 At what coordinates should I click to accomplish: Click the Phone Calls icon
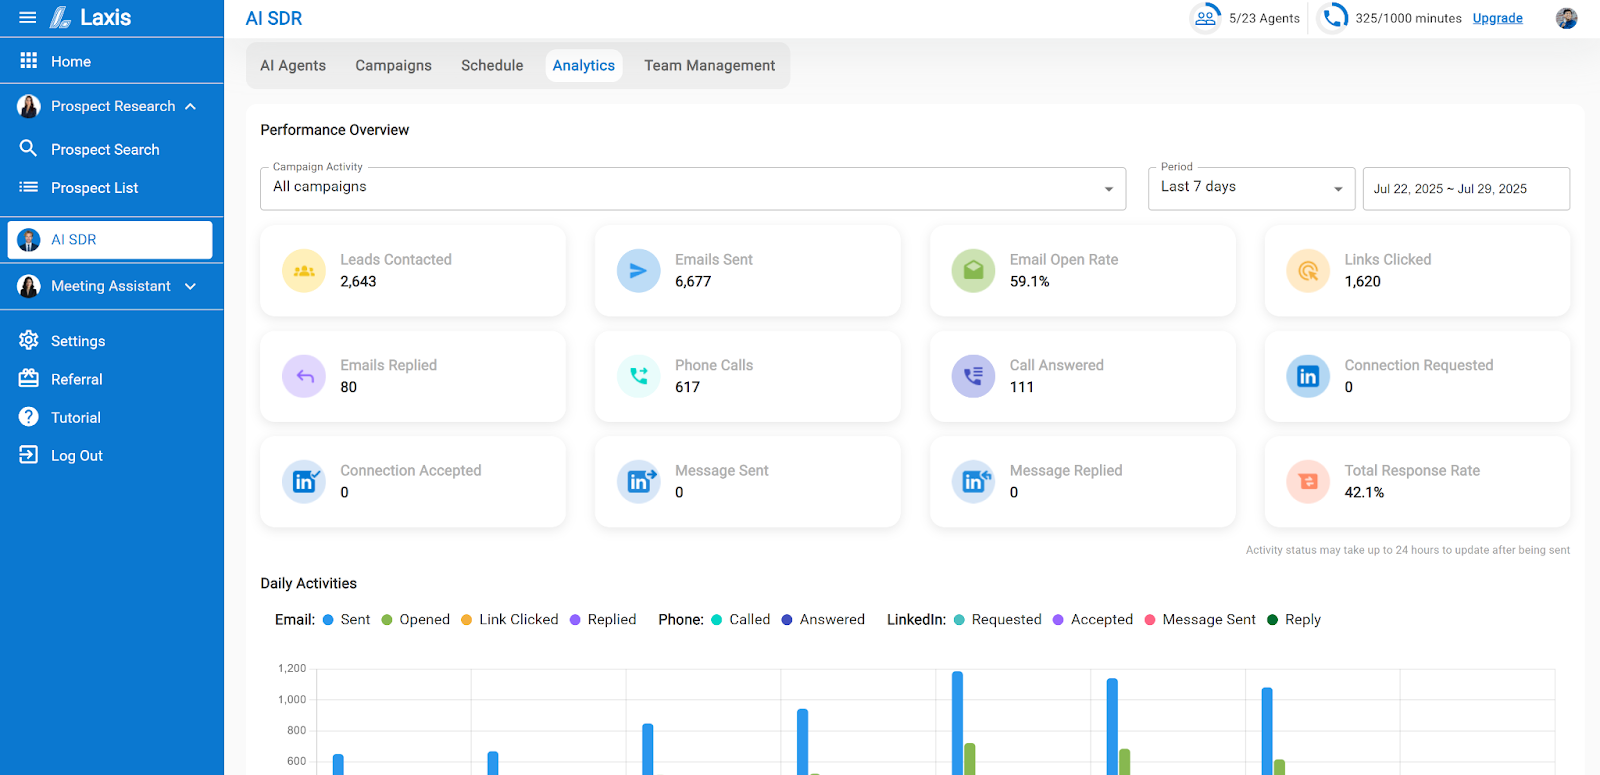coord(638,376)
